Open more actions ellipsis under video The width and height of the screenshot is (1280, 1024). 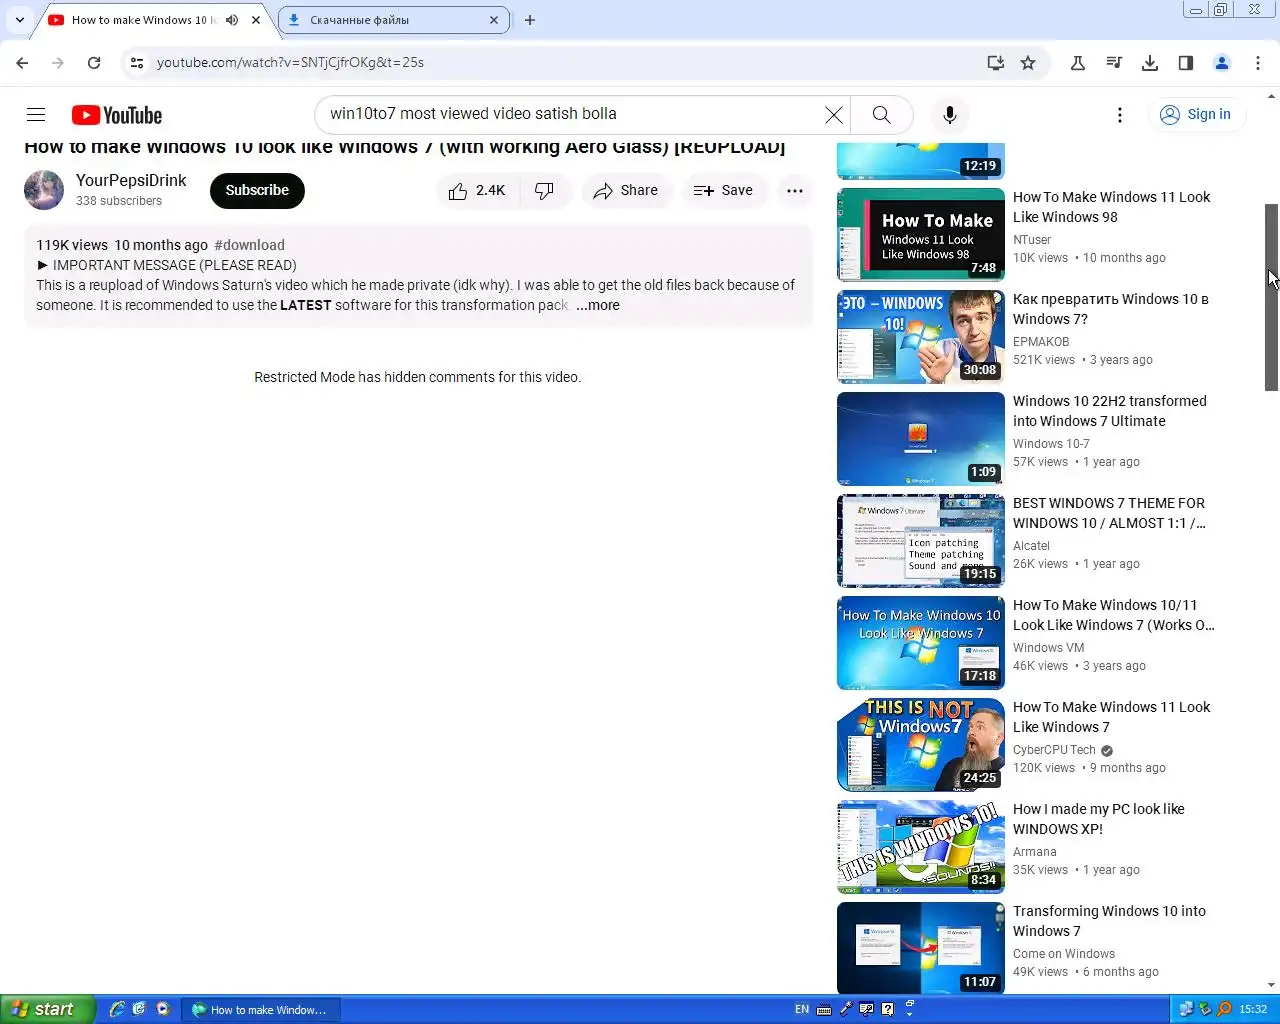pyautogui.click(x=795, y=190)
